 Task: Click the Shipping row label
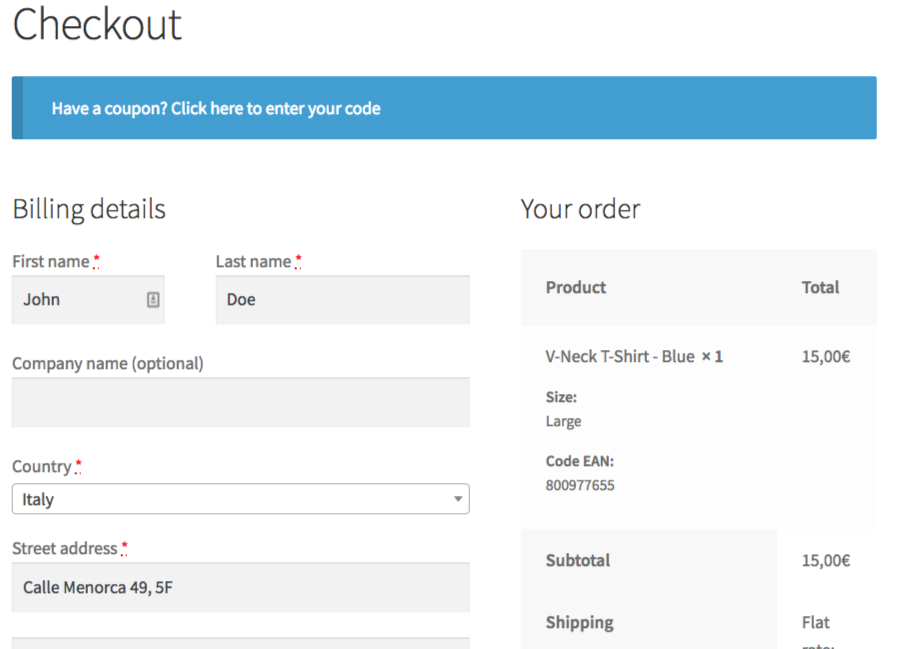[x=580, y=622]
